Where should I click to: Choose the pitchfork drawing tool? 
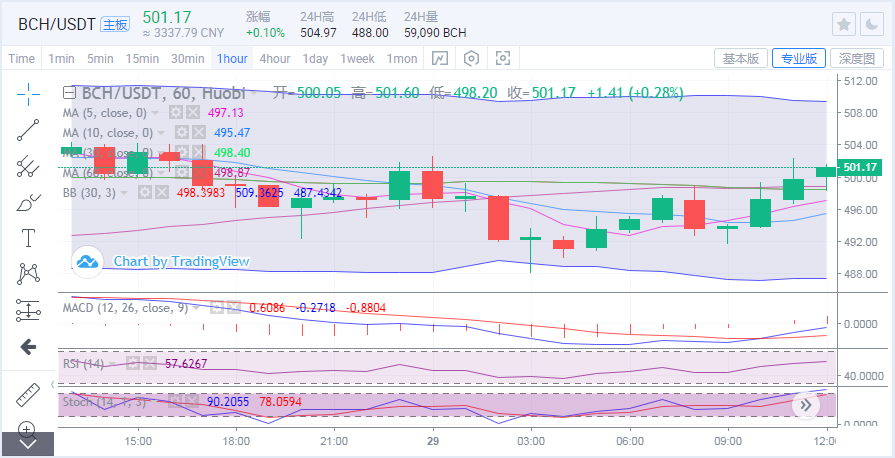click(x=27, y=166)
